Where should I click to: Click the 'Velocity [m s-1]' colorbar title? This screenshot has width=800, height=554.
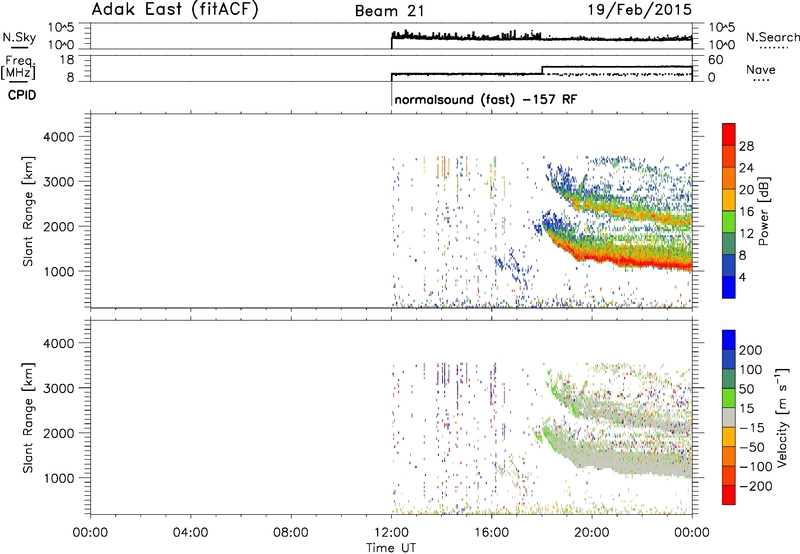click(x=781, y=418)
